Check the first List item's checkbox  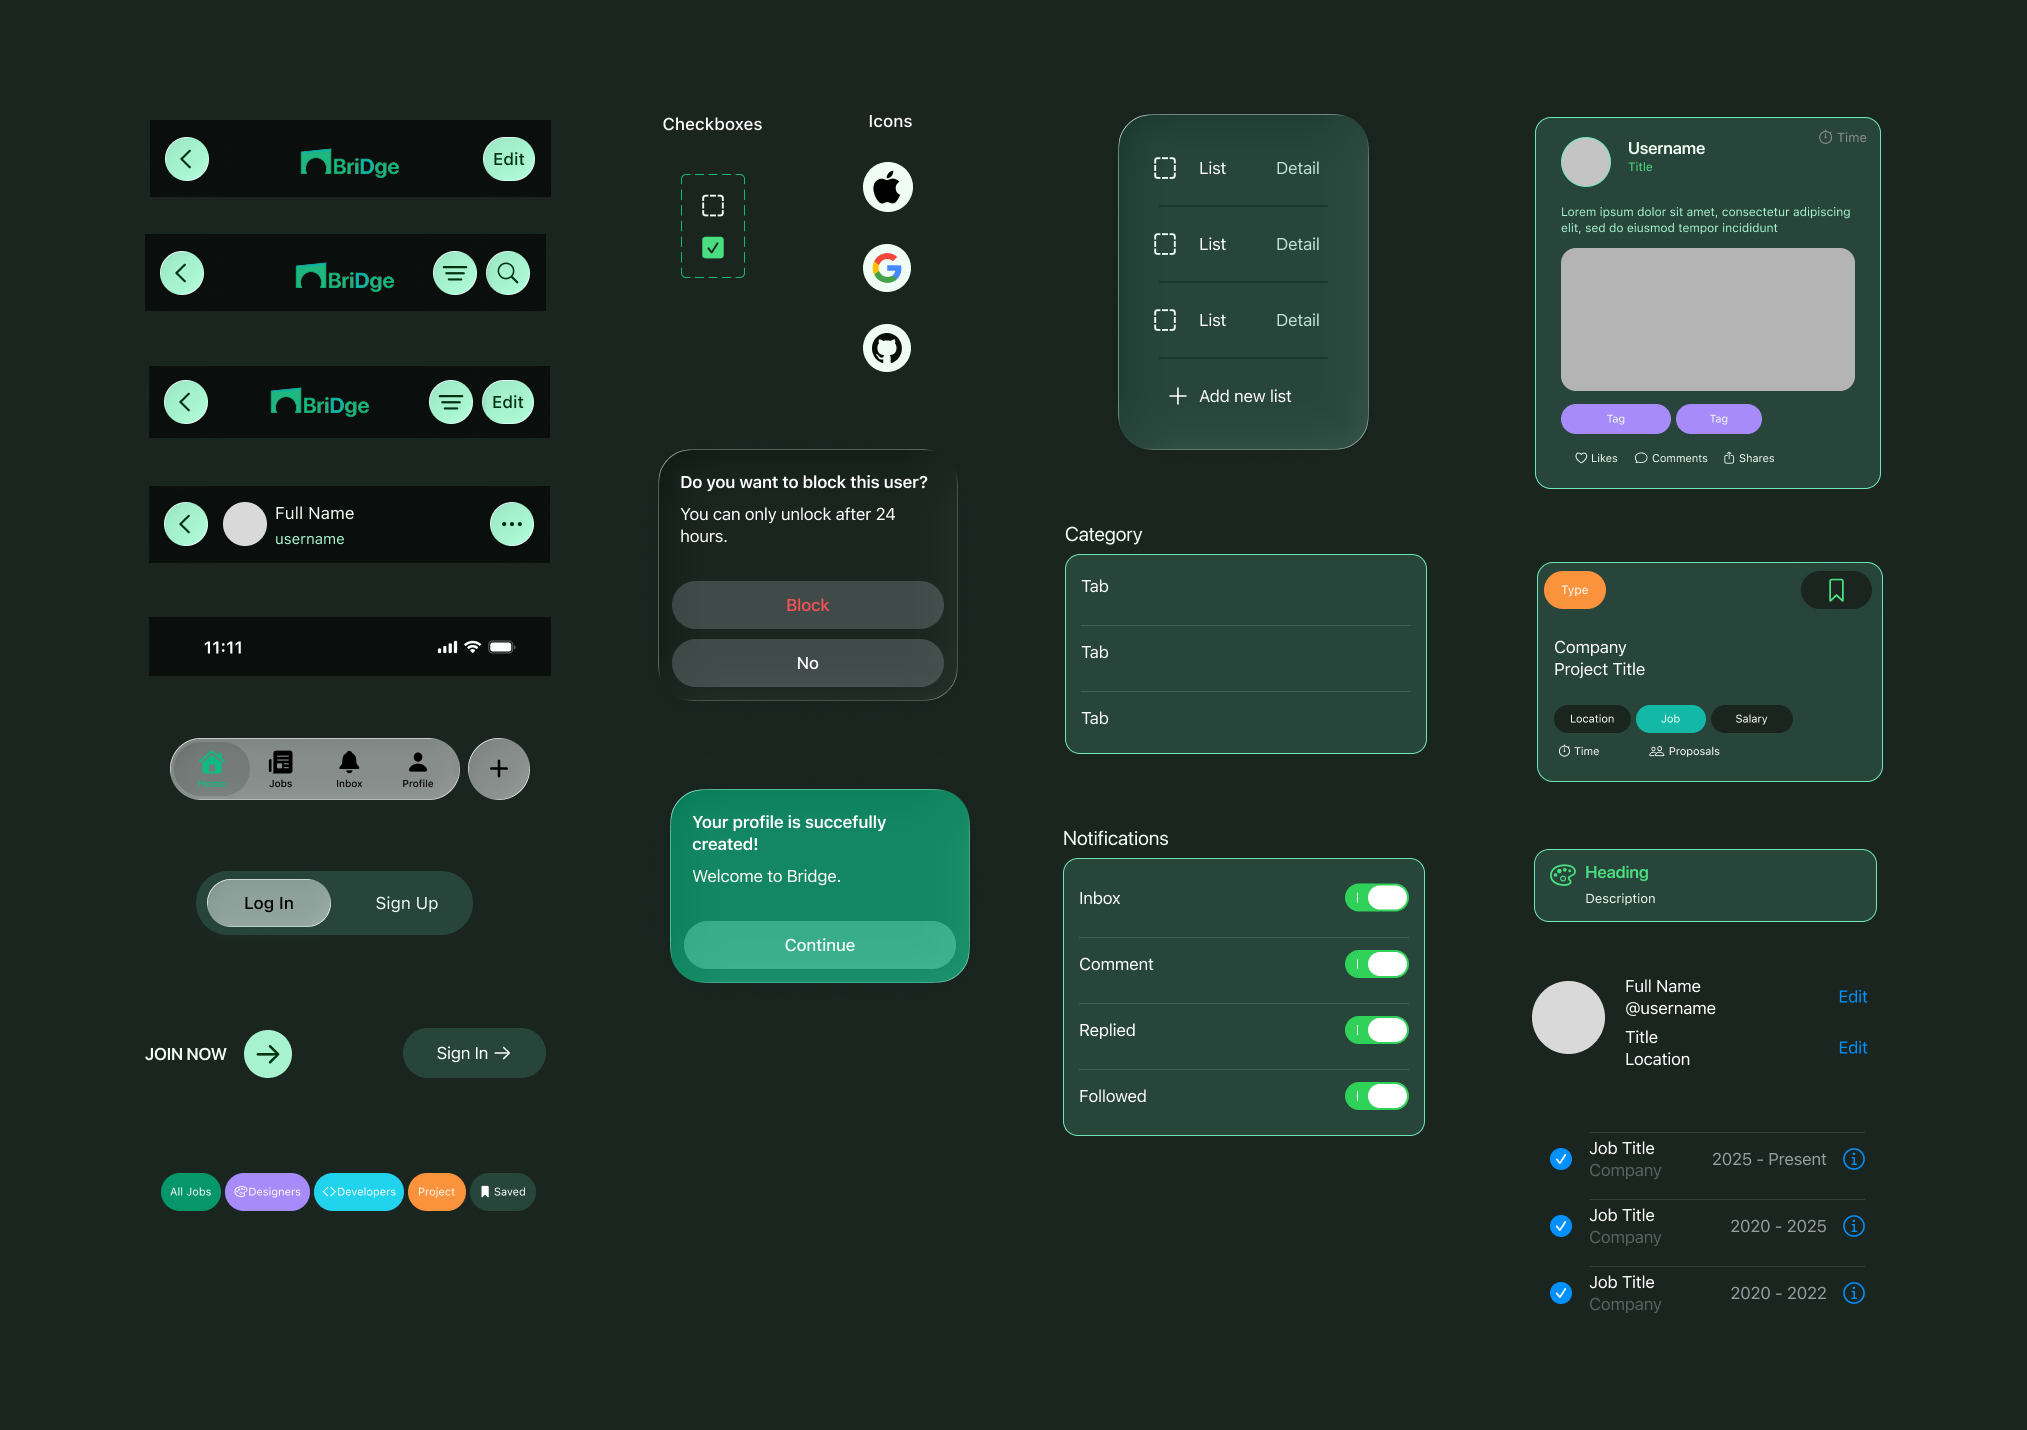[x=1165, y=168]
